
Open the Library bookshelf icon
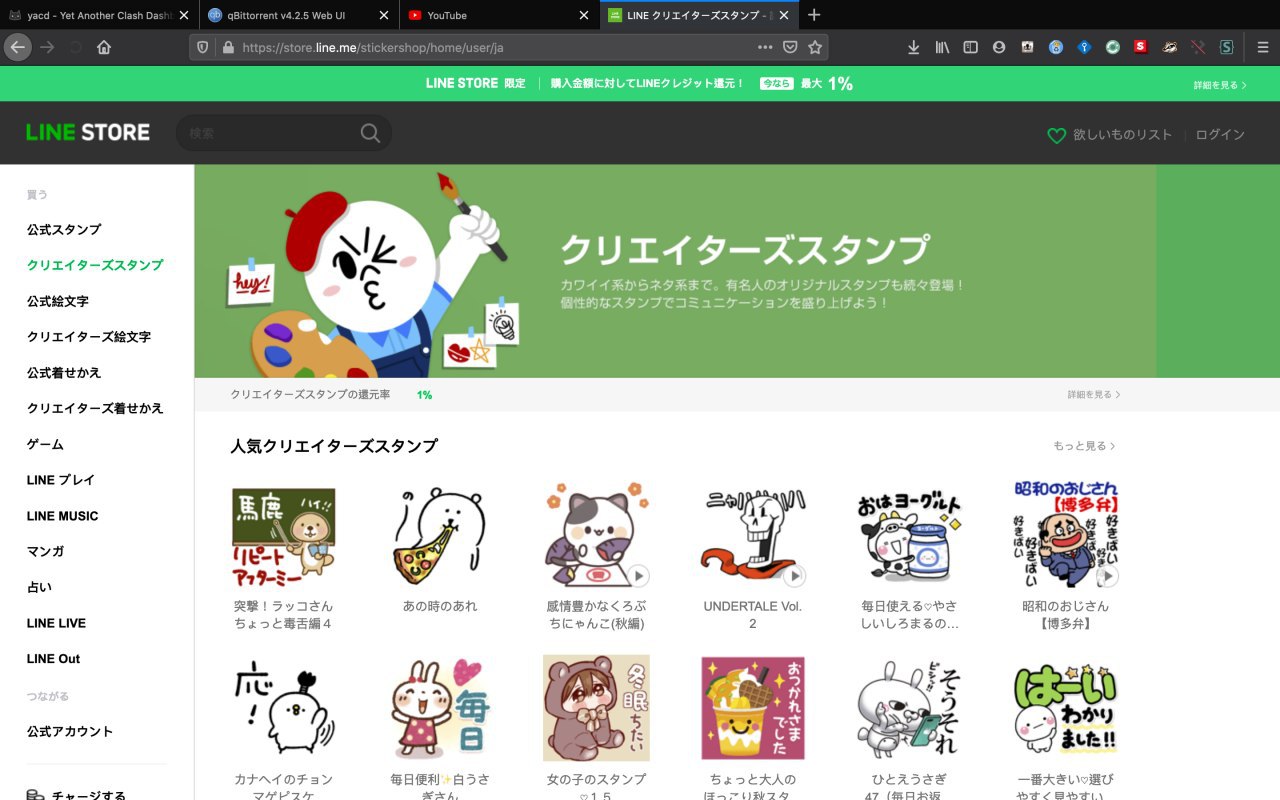pos(942,47)
